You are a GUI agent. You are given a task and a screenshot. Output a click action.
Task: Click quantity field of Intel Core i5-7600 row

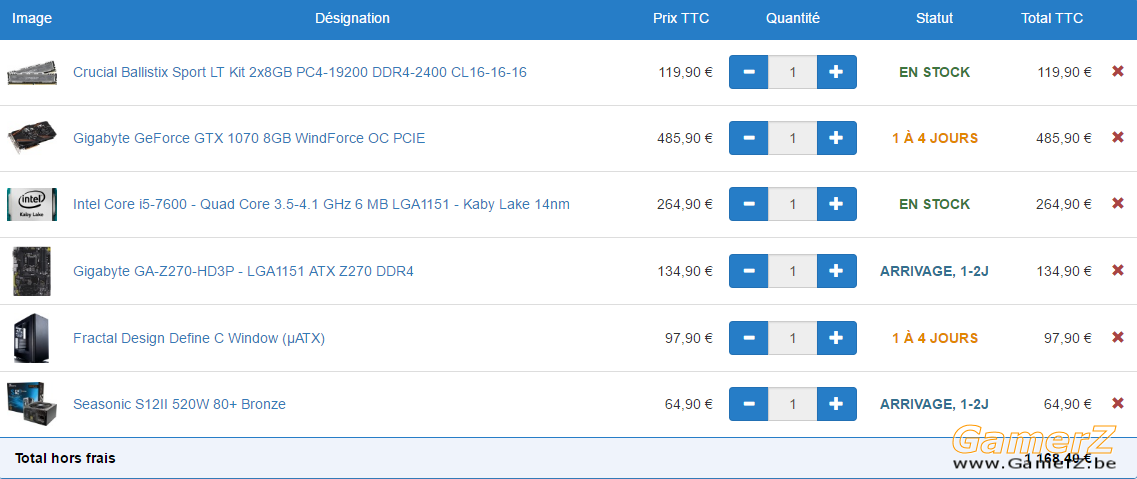pyautogui.click(x=793, y=204)
